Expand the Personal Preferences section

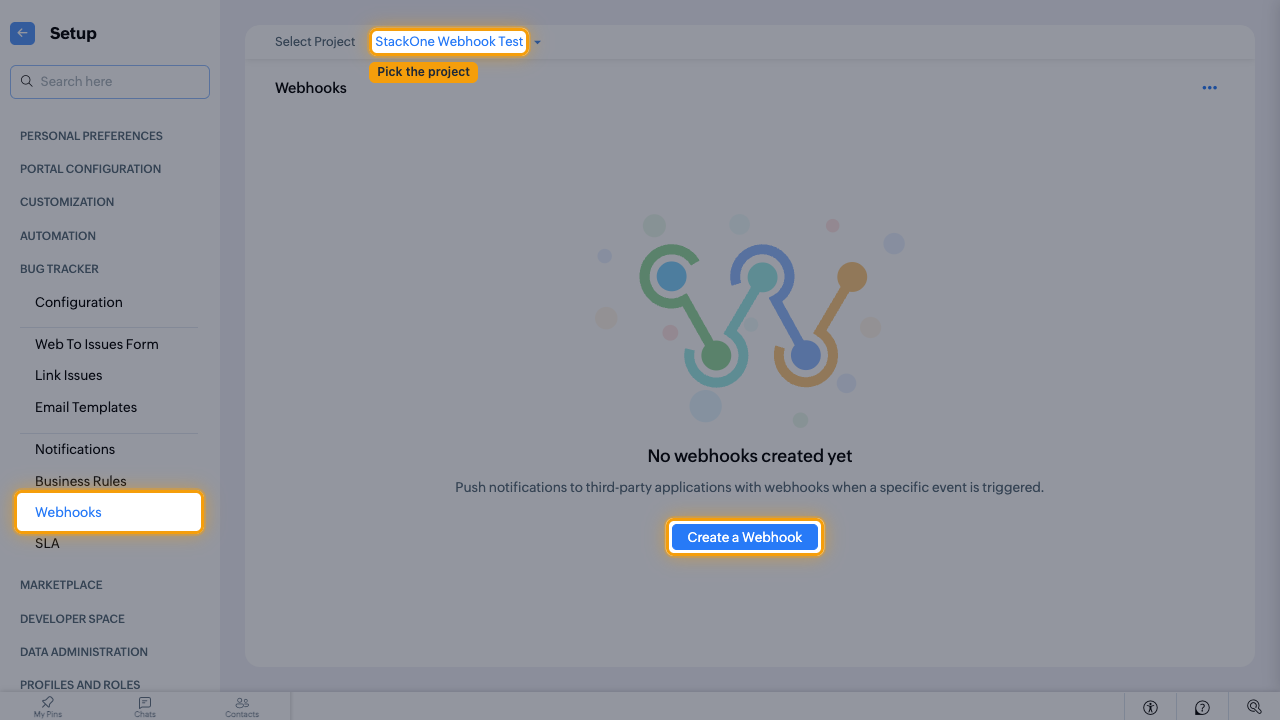(91, 136)
